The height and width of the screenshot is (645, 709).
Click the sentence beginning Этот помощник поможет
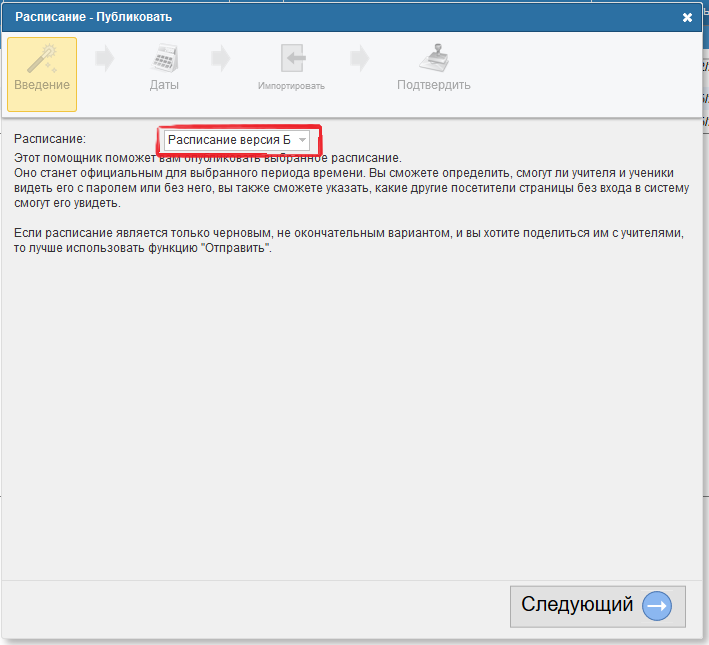[208, 158]
